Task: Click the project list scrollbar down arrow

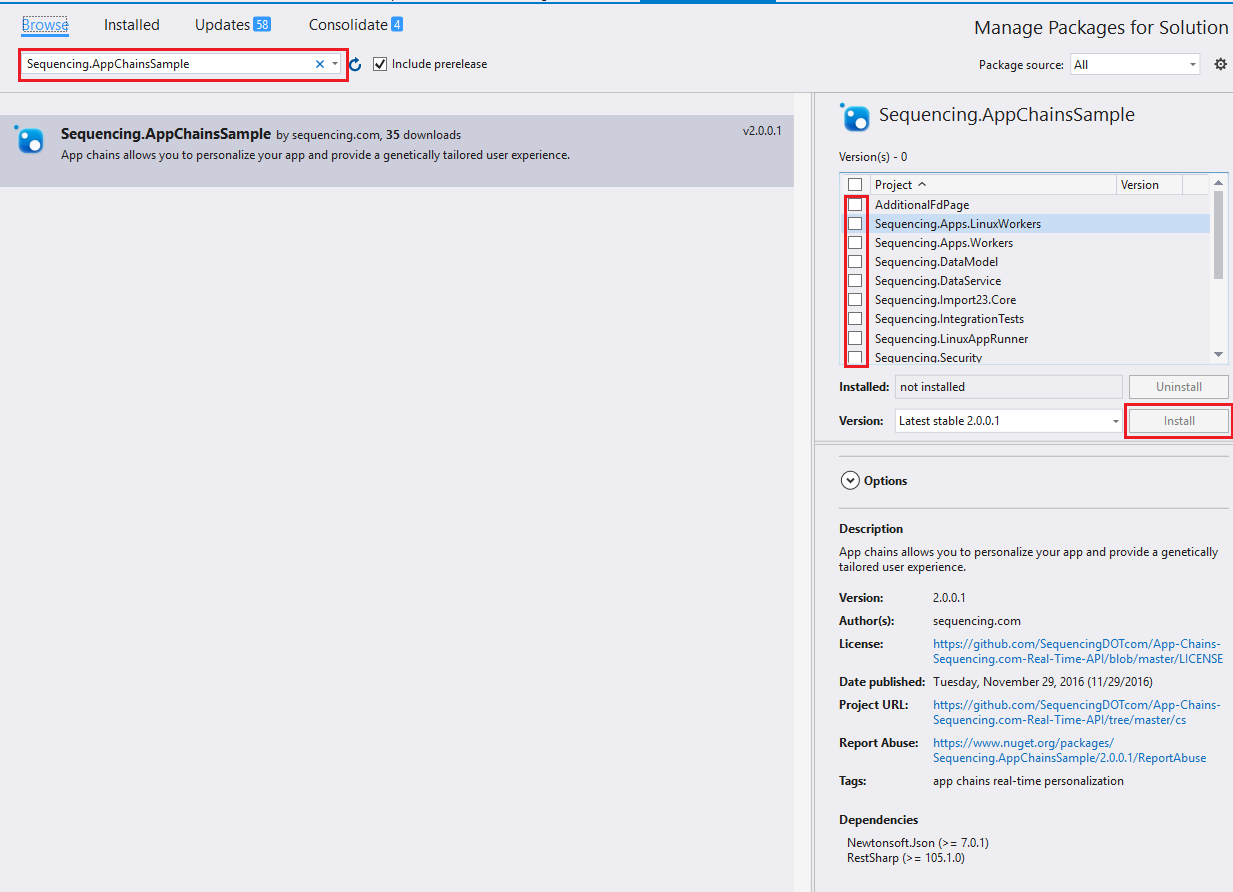Action: point(1218,355)
